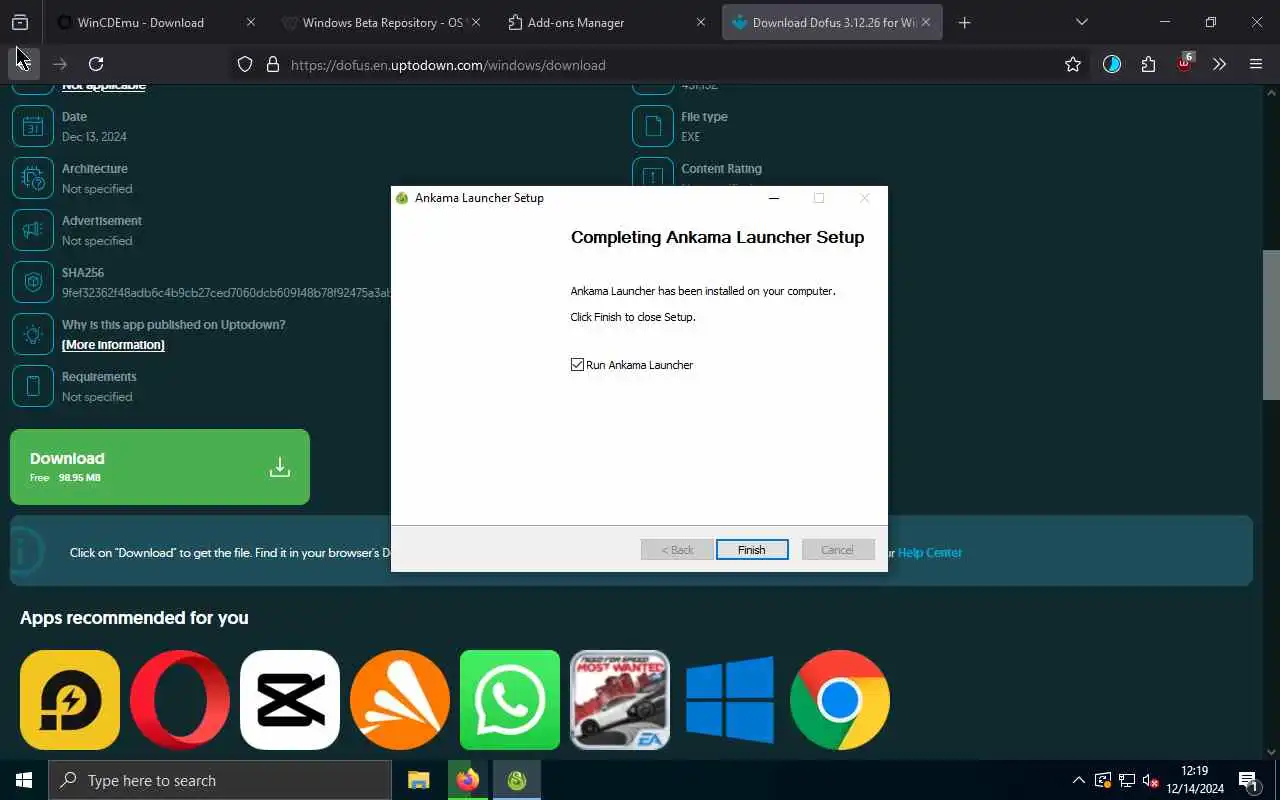Open the Dark Reader extension icon

pyautogui.click(x=1112, y=64)
